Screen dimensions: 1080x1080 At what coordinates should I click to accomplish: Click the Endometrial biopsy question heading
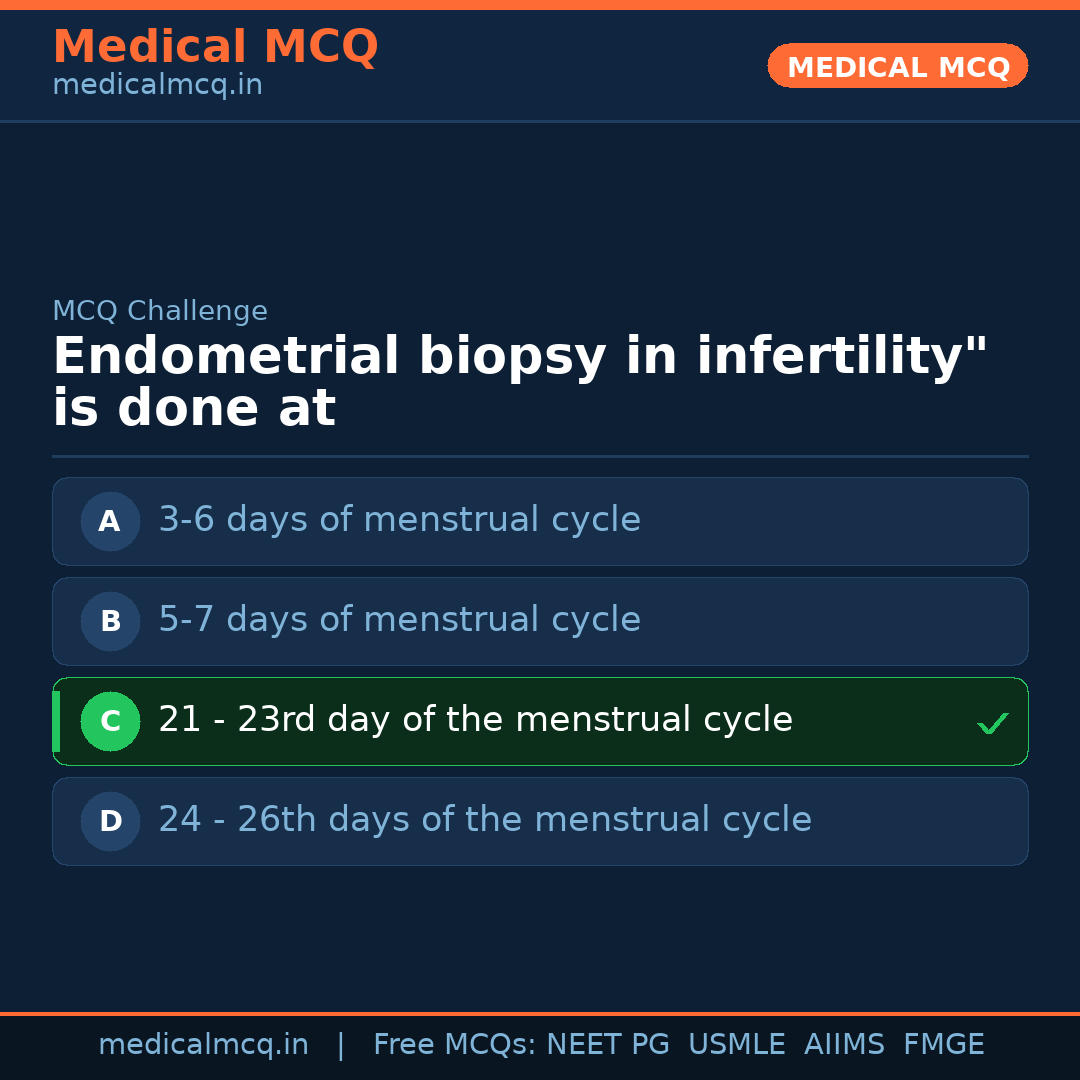520,383
